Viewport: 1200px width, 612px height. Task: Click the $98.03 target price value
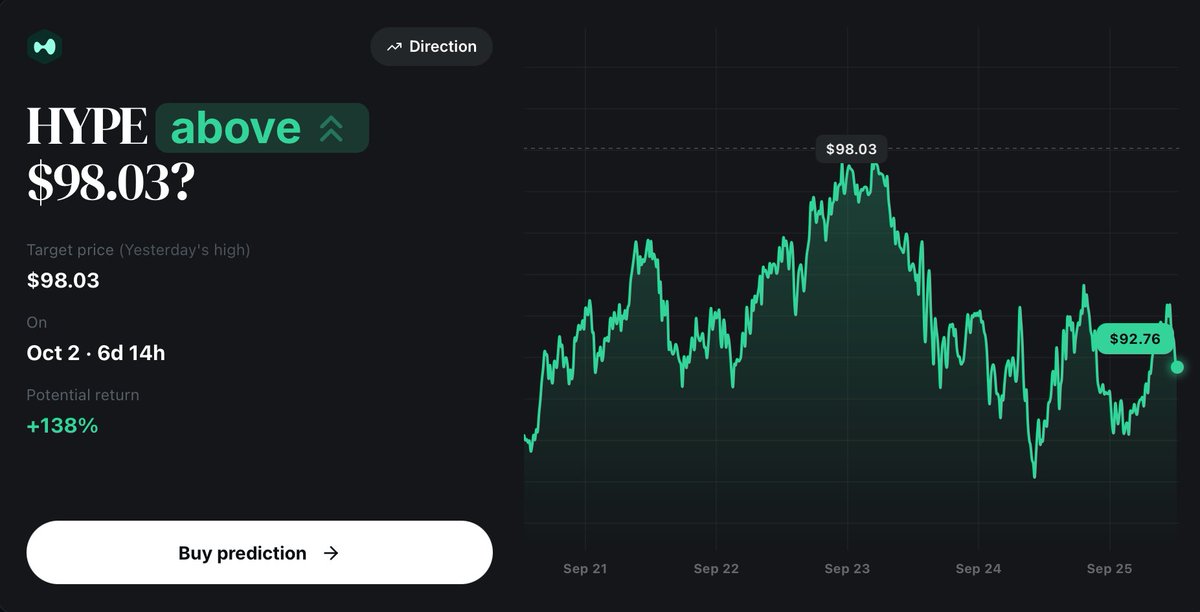click(x=63, y=280)
